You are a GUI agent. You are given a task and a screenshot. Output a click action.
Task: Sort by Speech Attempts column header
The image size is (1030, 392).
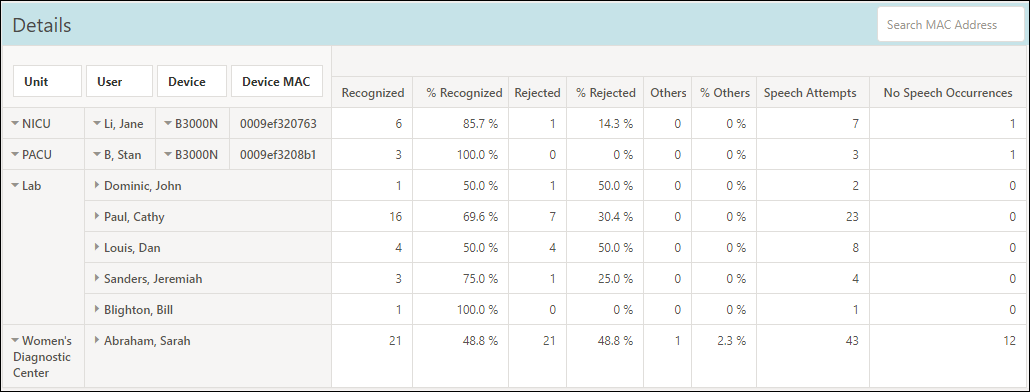pyautogui.click(x=810, y=93)
